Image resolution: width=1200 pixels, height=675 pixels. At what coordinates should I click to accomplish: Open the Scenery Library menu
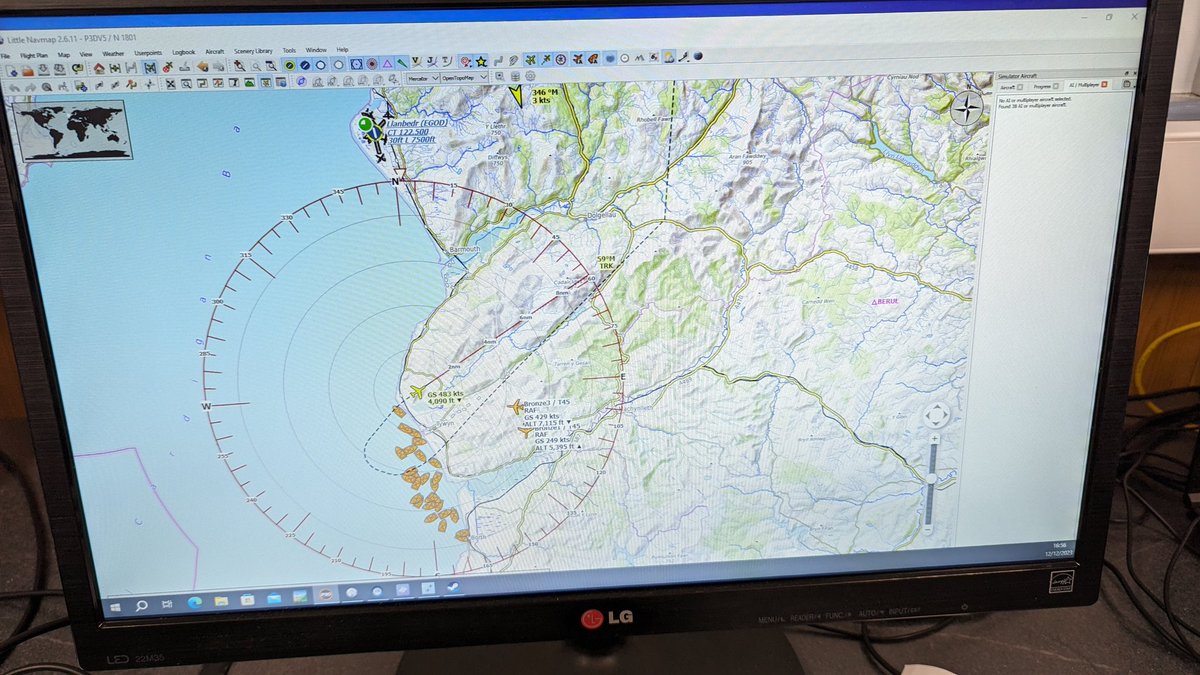(x=253, y=51)
